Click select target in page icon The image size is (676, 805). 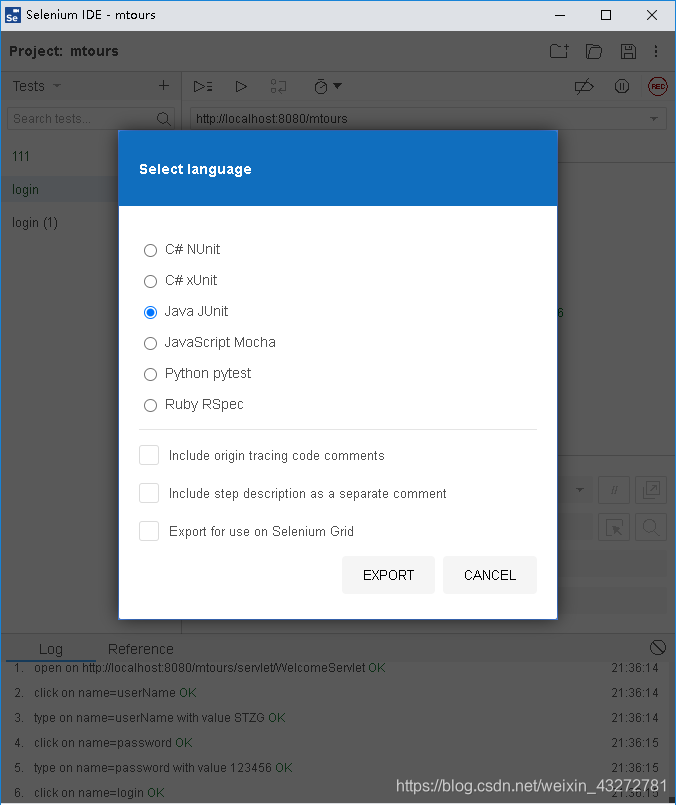coord(614,527)
